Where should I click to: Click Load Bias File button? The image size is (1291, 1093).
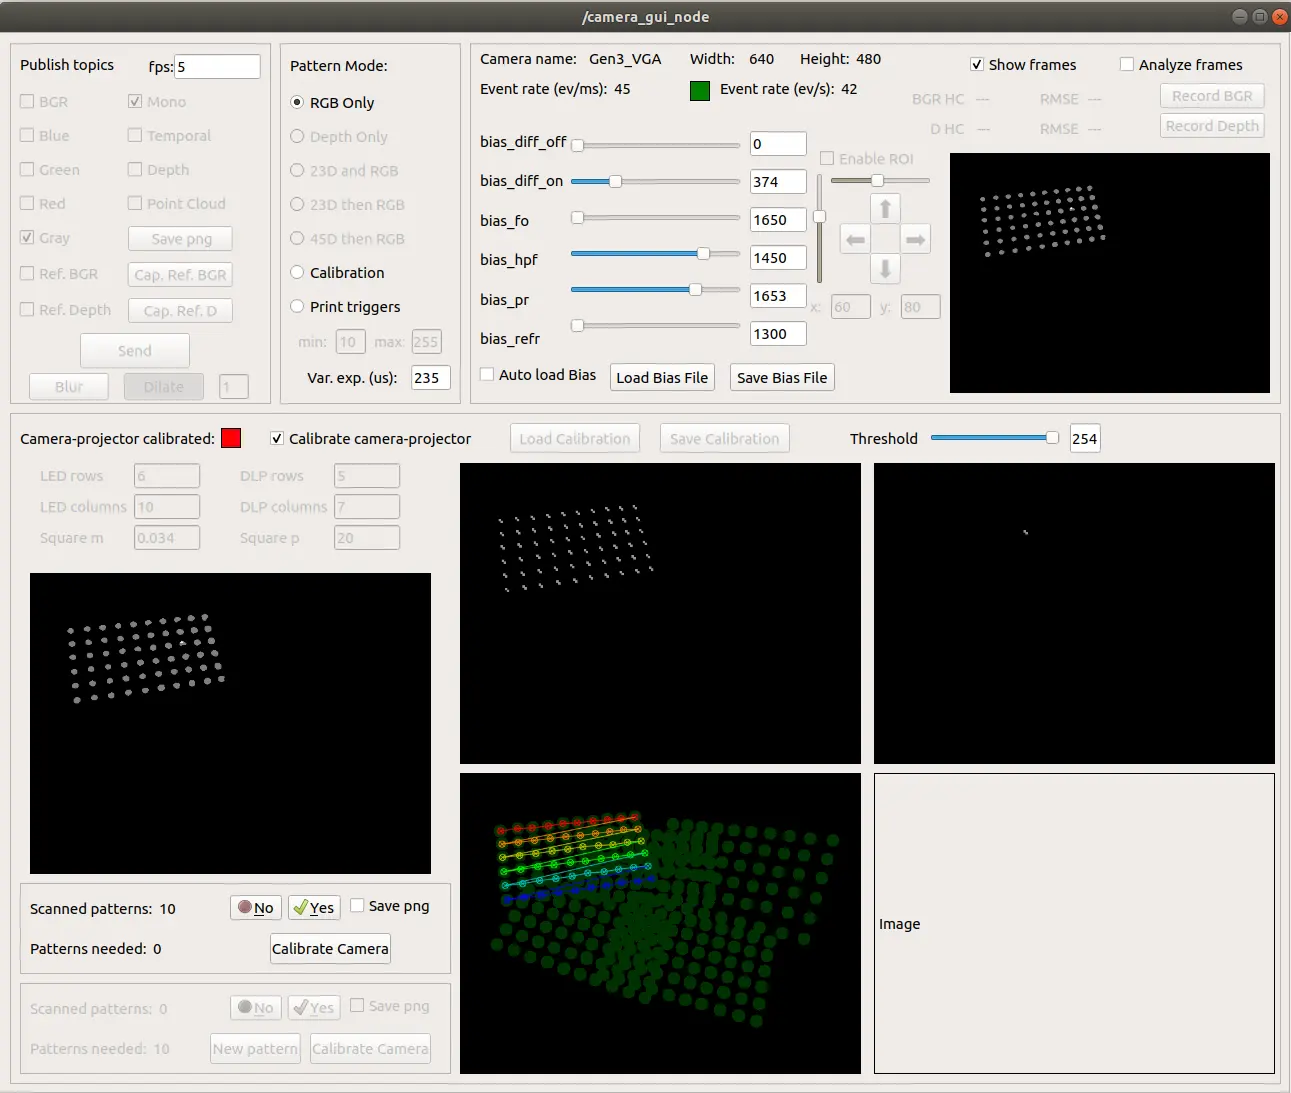click(662, 377)
